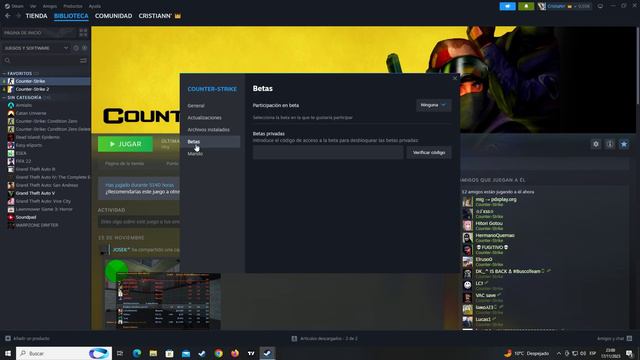This screenshot has height=360, width=640.
Task: Click the Windows taskbar Buscar search box
Action: click(64, 353)
